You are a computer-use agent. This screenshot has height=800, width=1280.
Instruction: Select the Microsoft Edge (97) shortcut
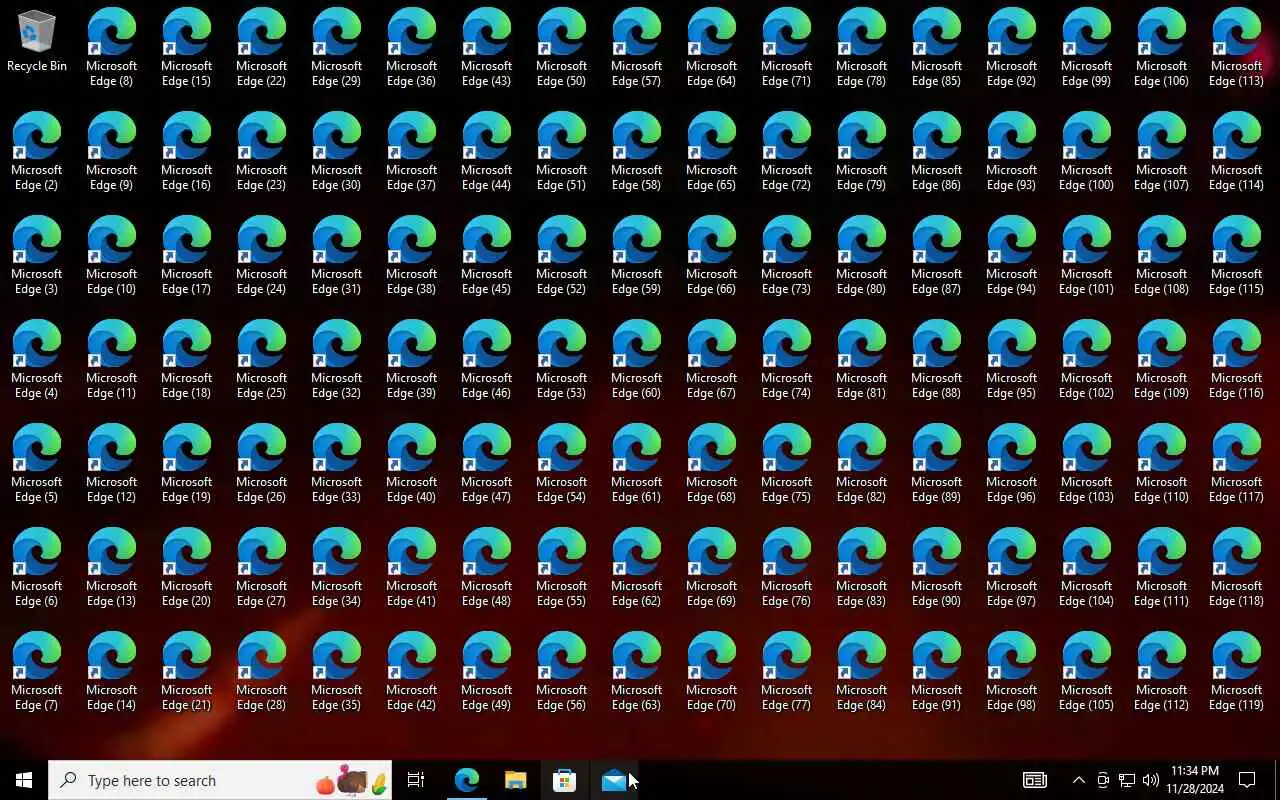[1012, 568]
